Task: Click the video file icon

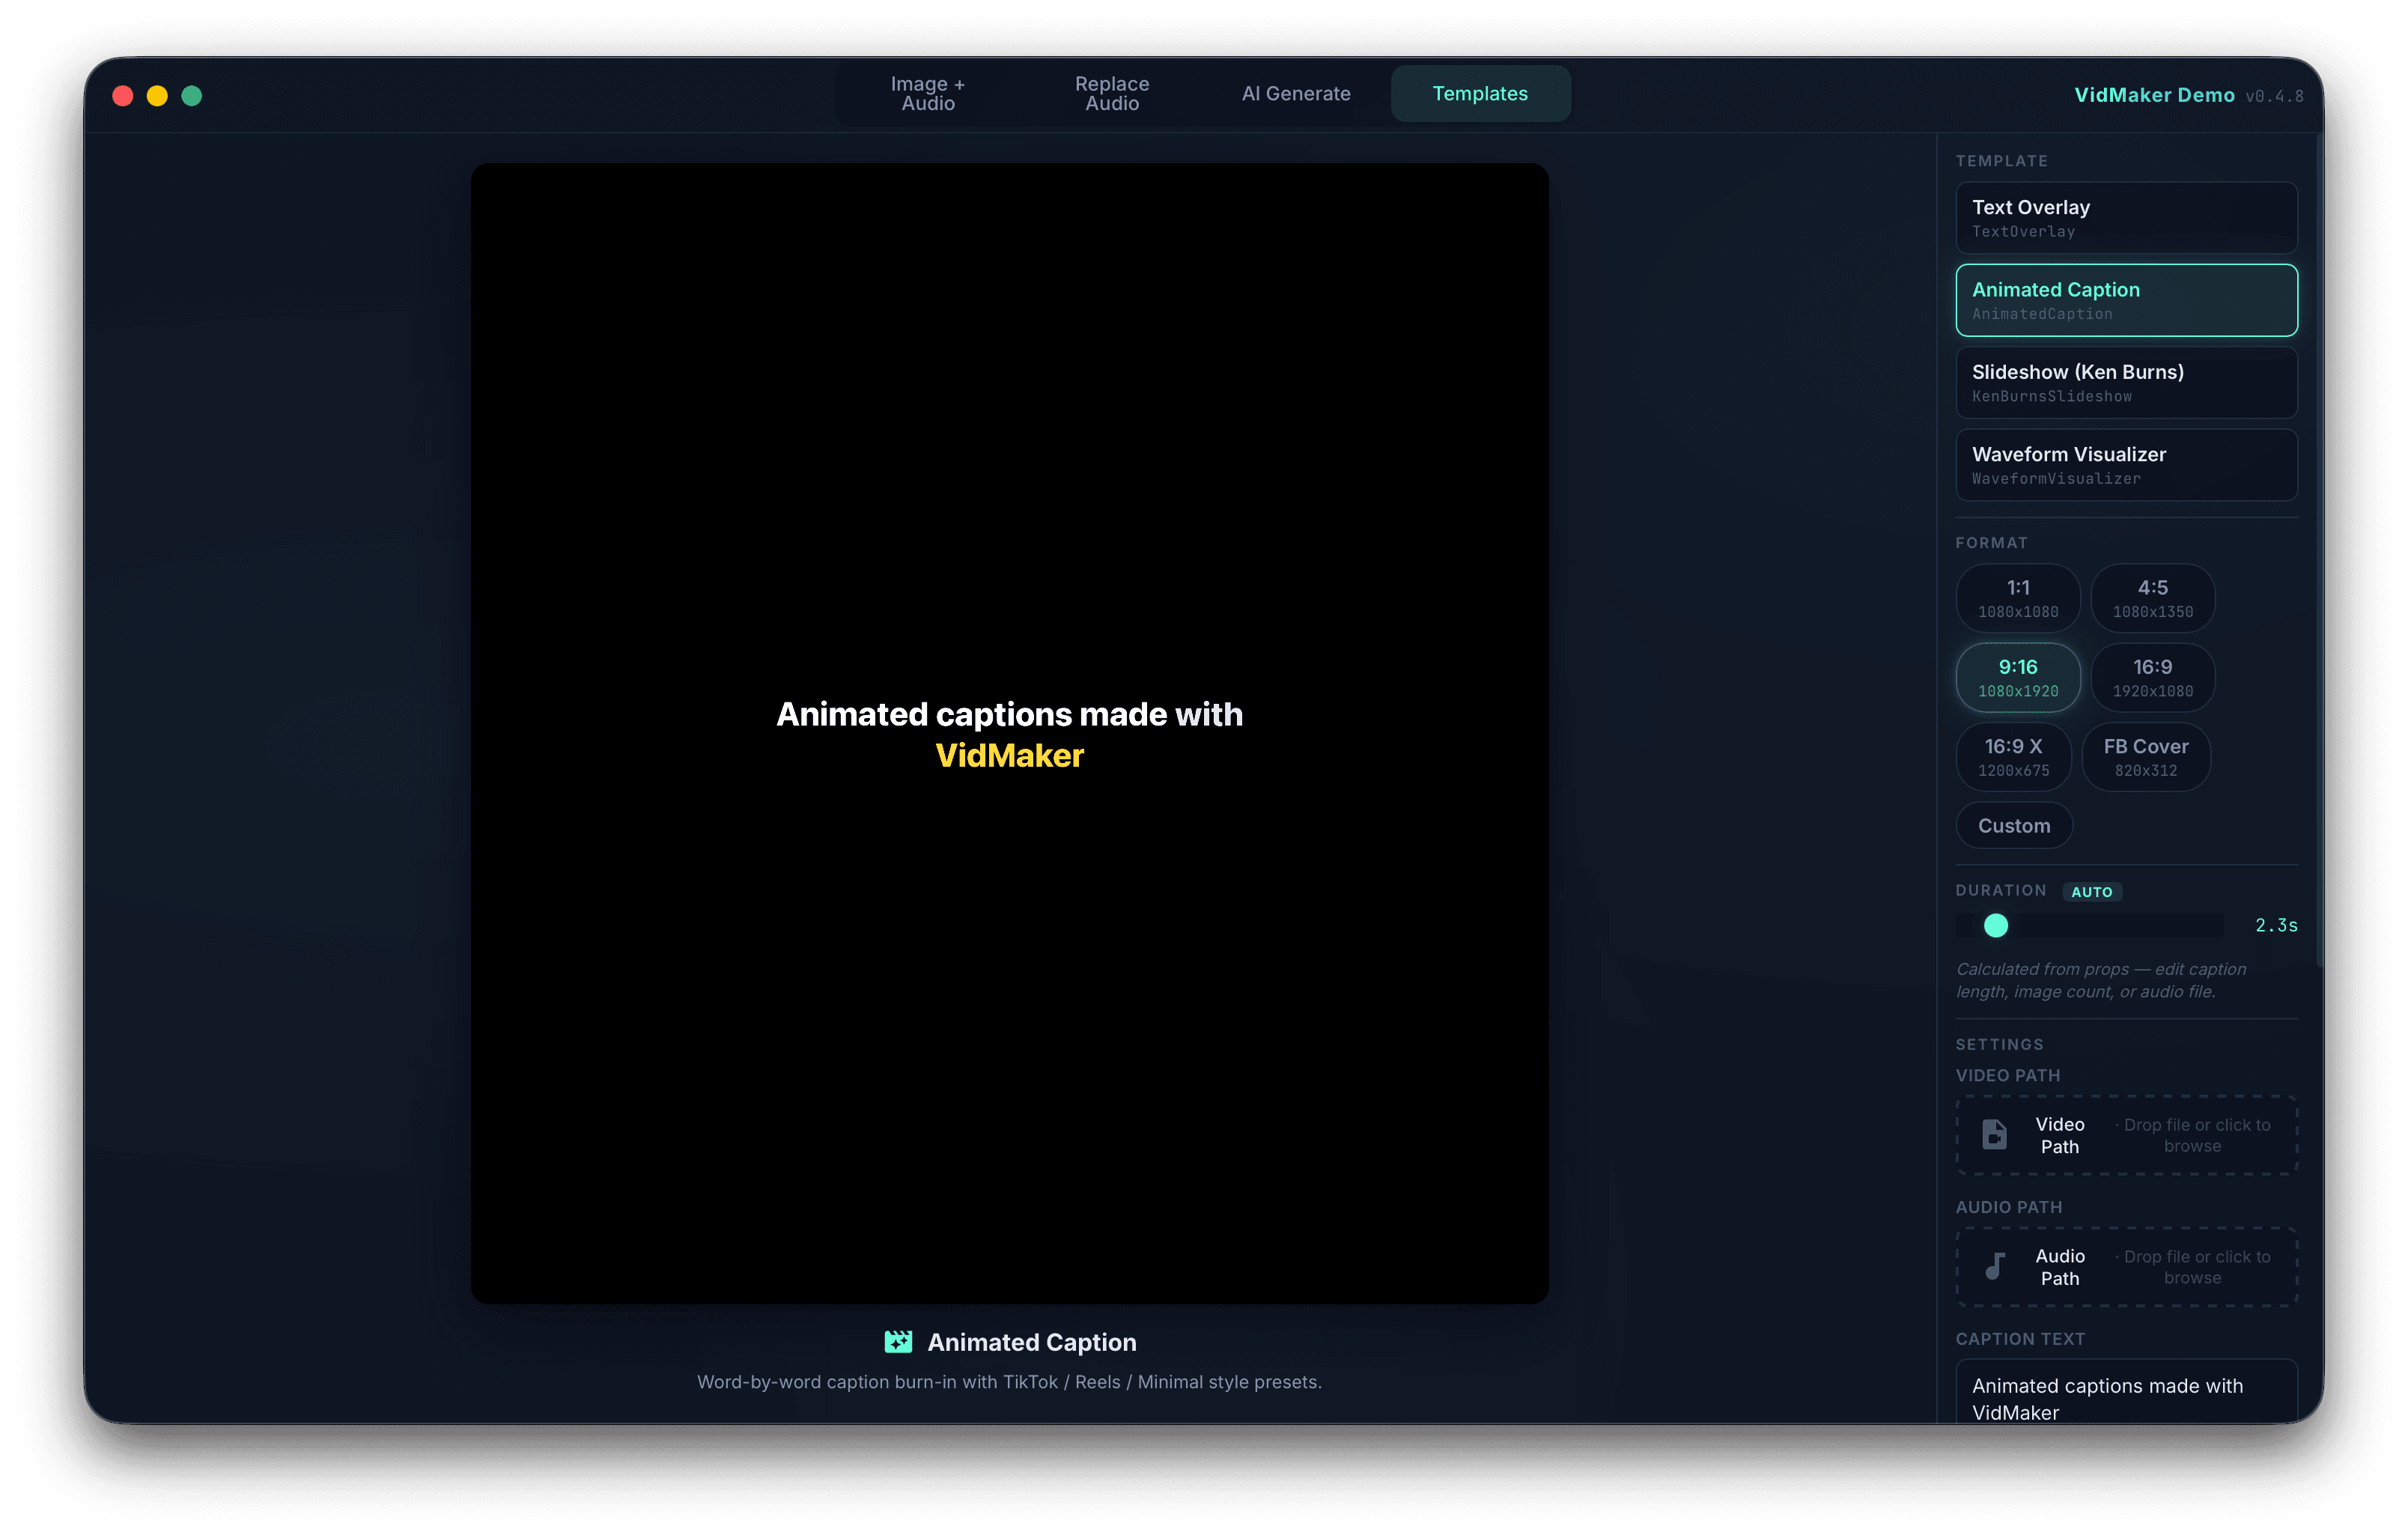Action: click(1994, 1135)
